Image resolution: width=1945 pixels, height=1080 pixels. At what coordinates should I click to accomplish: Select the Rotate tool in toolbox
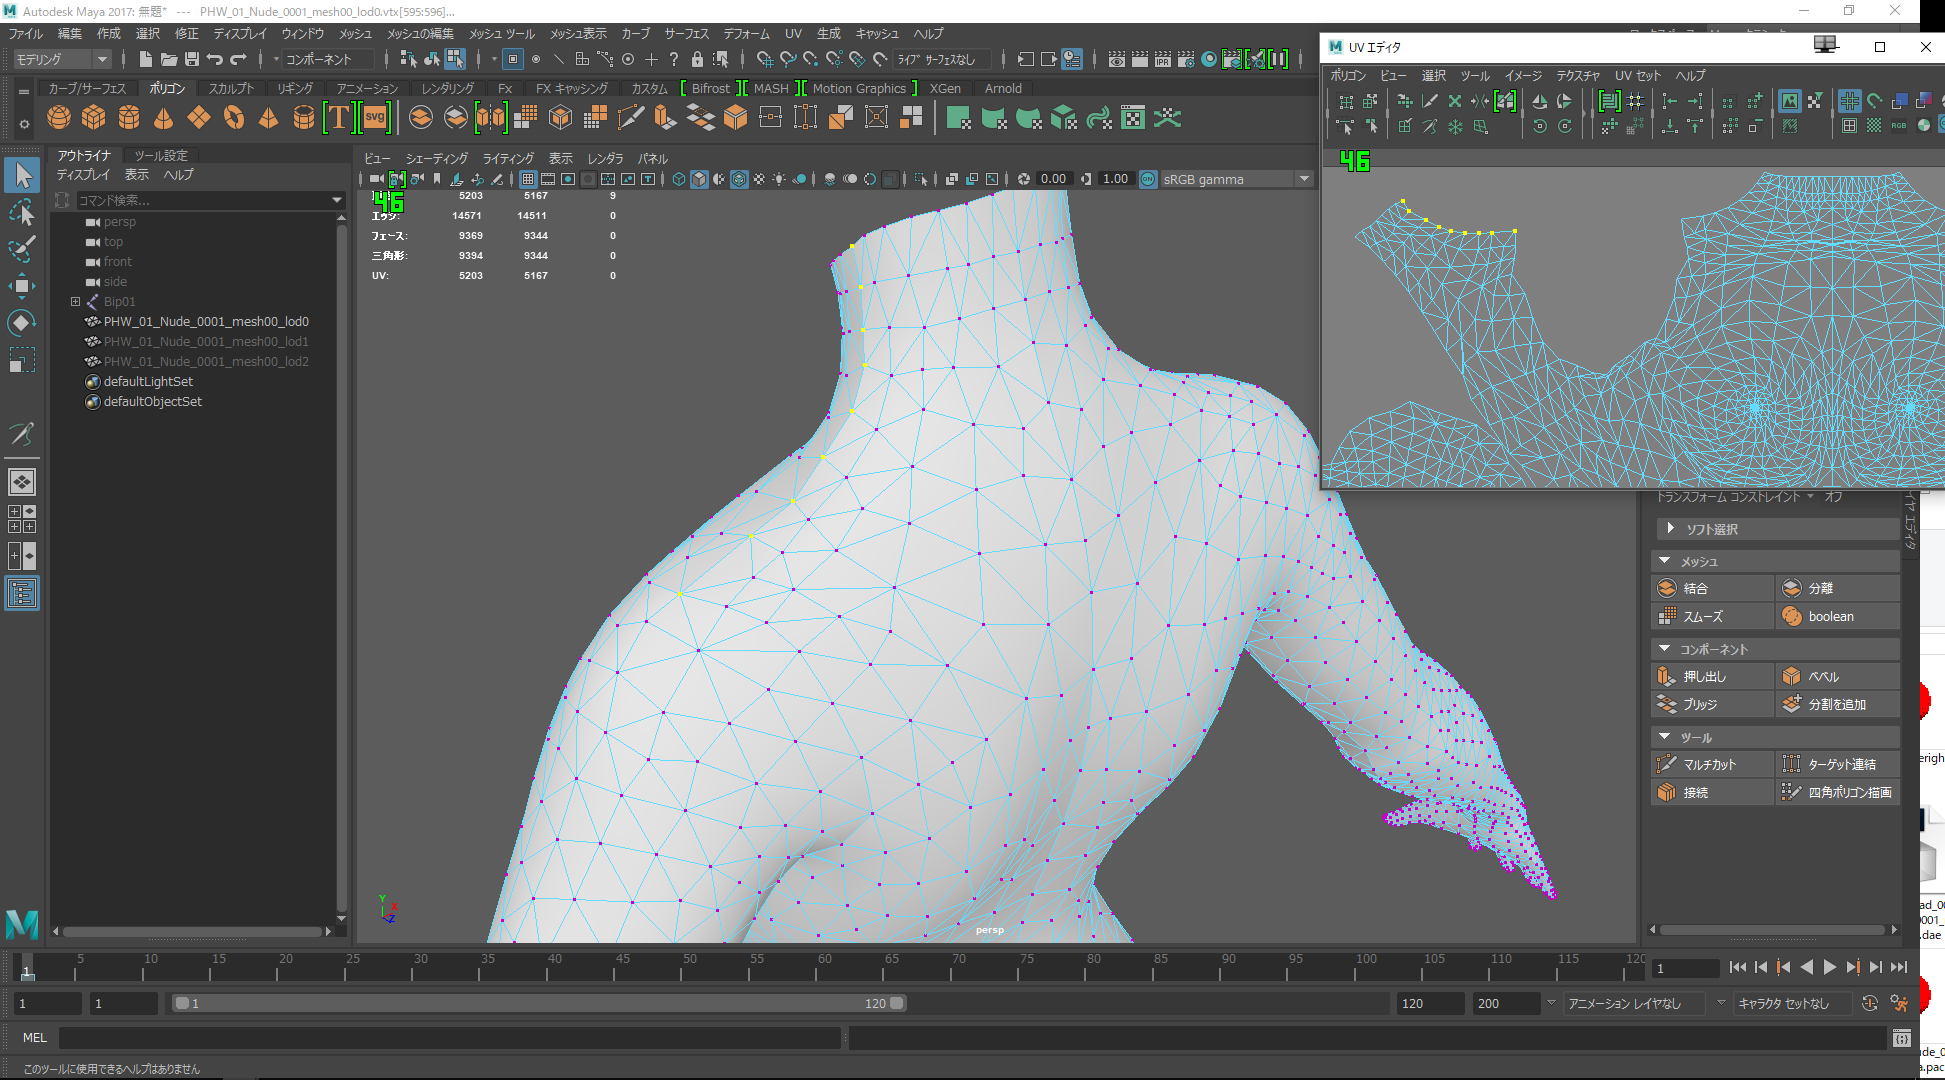[x=22, y=323]
